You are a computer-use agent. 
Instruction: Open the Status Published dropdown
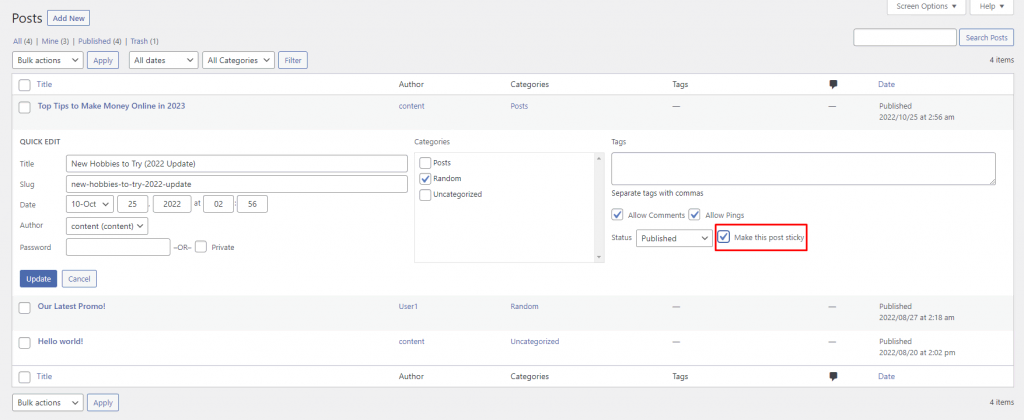674,239
